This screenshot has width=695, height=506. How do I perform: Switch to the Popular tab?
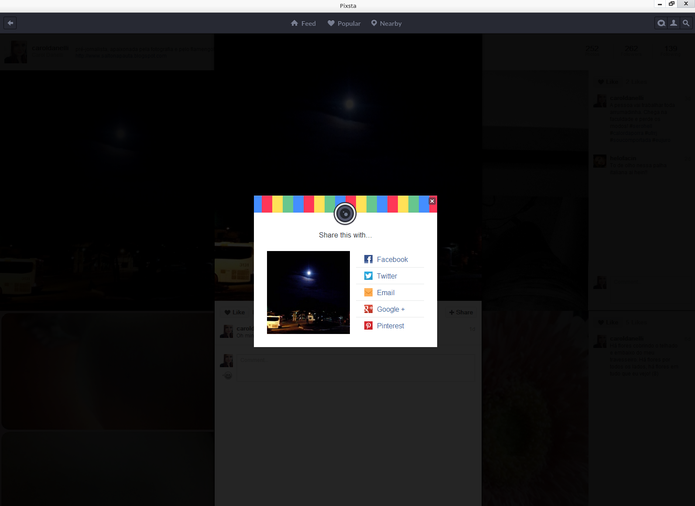tap(344, 23)
